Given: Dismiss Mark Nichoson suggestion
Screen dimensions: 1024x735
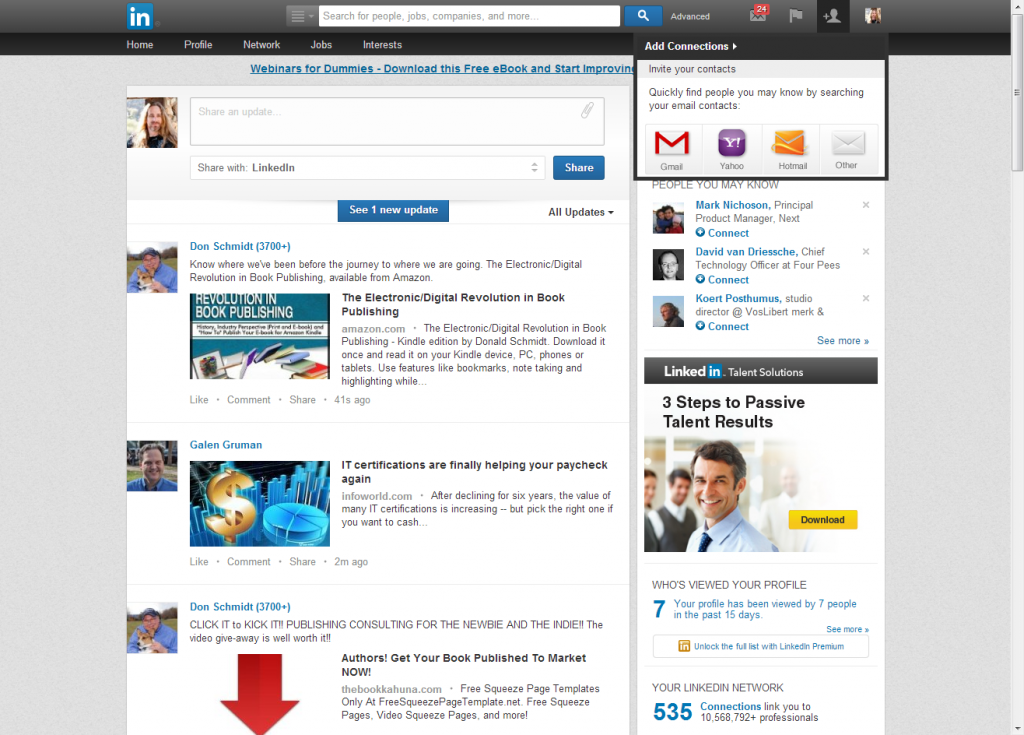Looking at the screenshot, I should [866, 205].
